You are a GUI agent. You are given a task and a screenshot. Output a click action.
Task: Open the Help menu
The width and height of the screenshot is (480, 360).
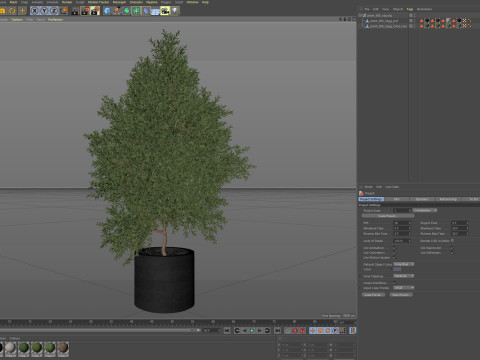[205, 2]
